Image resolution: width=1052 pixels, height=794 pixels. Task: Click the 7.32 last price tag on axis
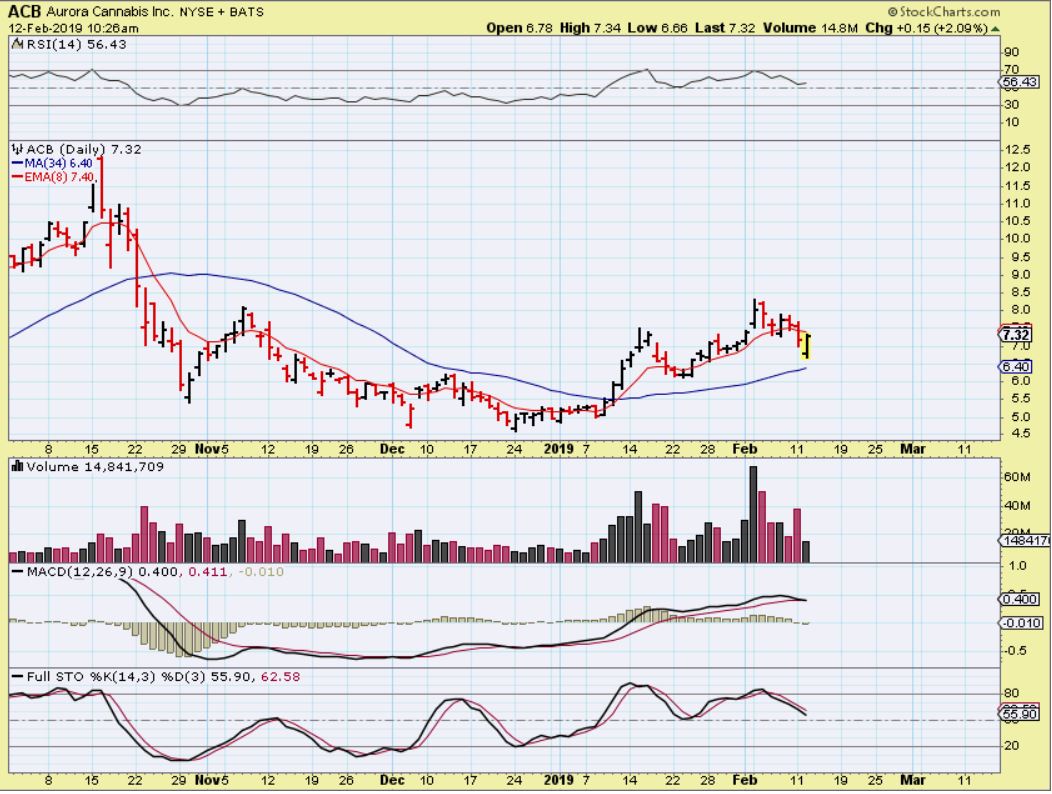tap(1016, 335)
